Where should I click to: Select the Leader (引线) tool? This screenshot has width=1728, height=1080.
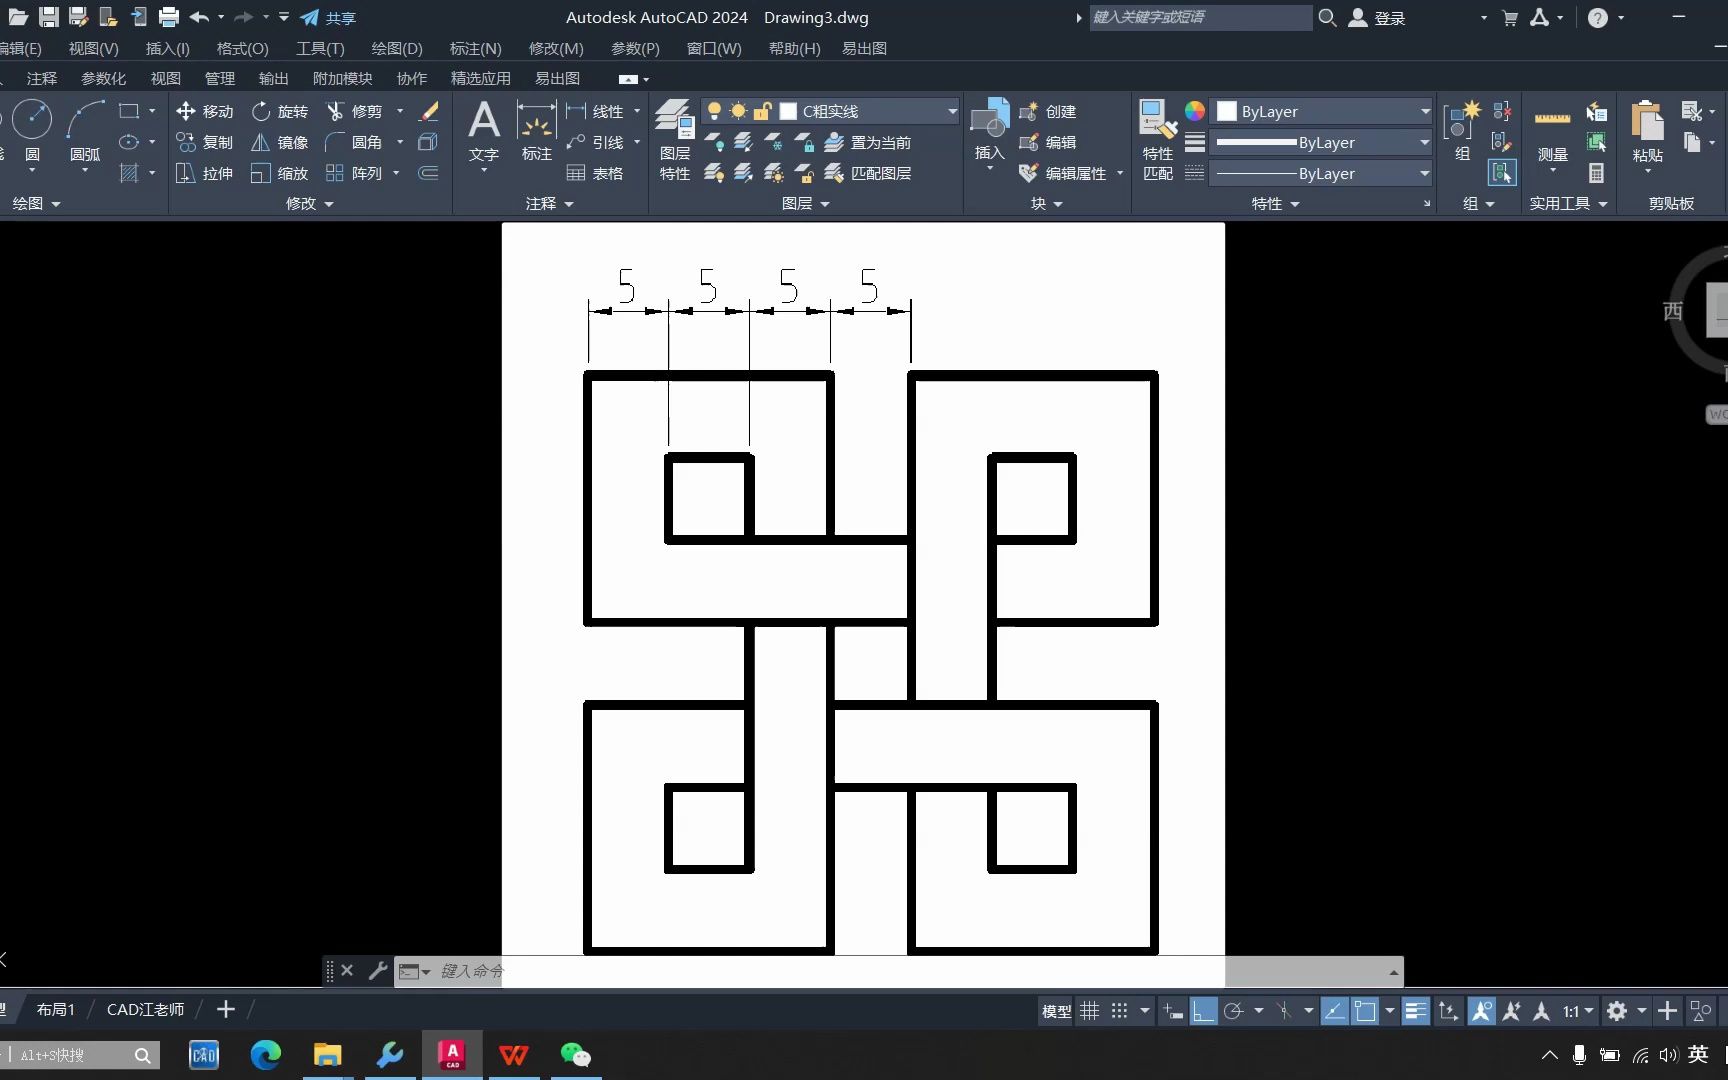(595, 142)
